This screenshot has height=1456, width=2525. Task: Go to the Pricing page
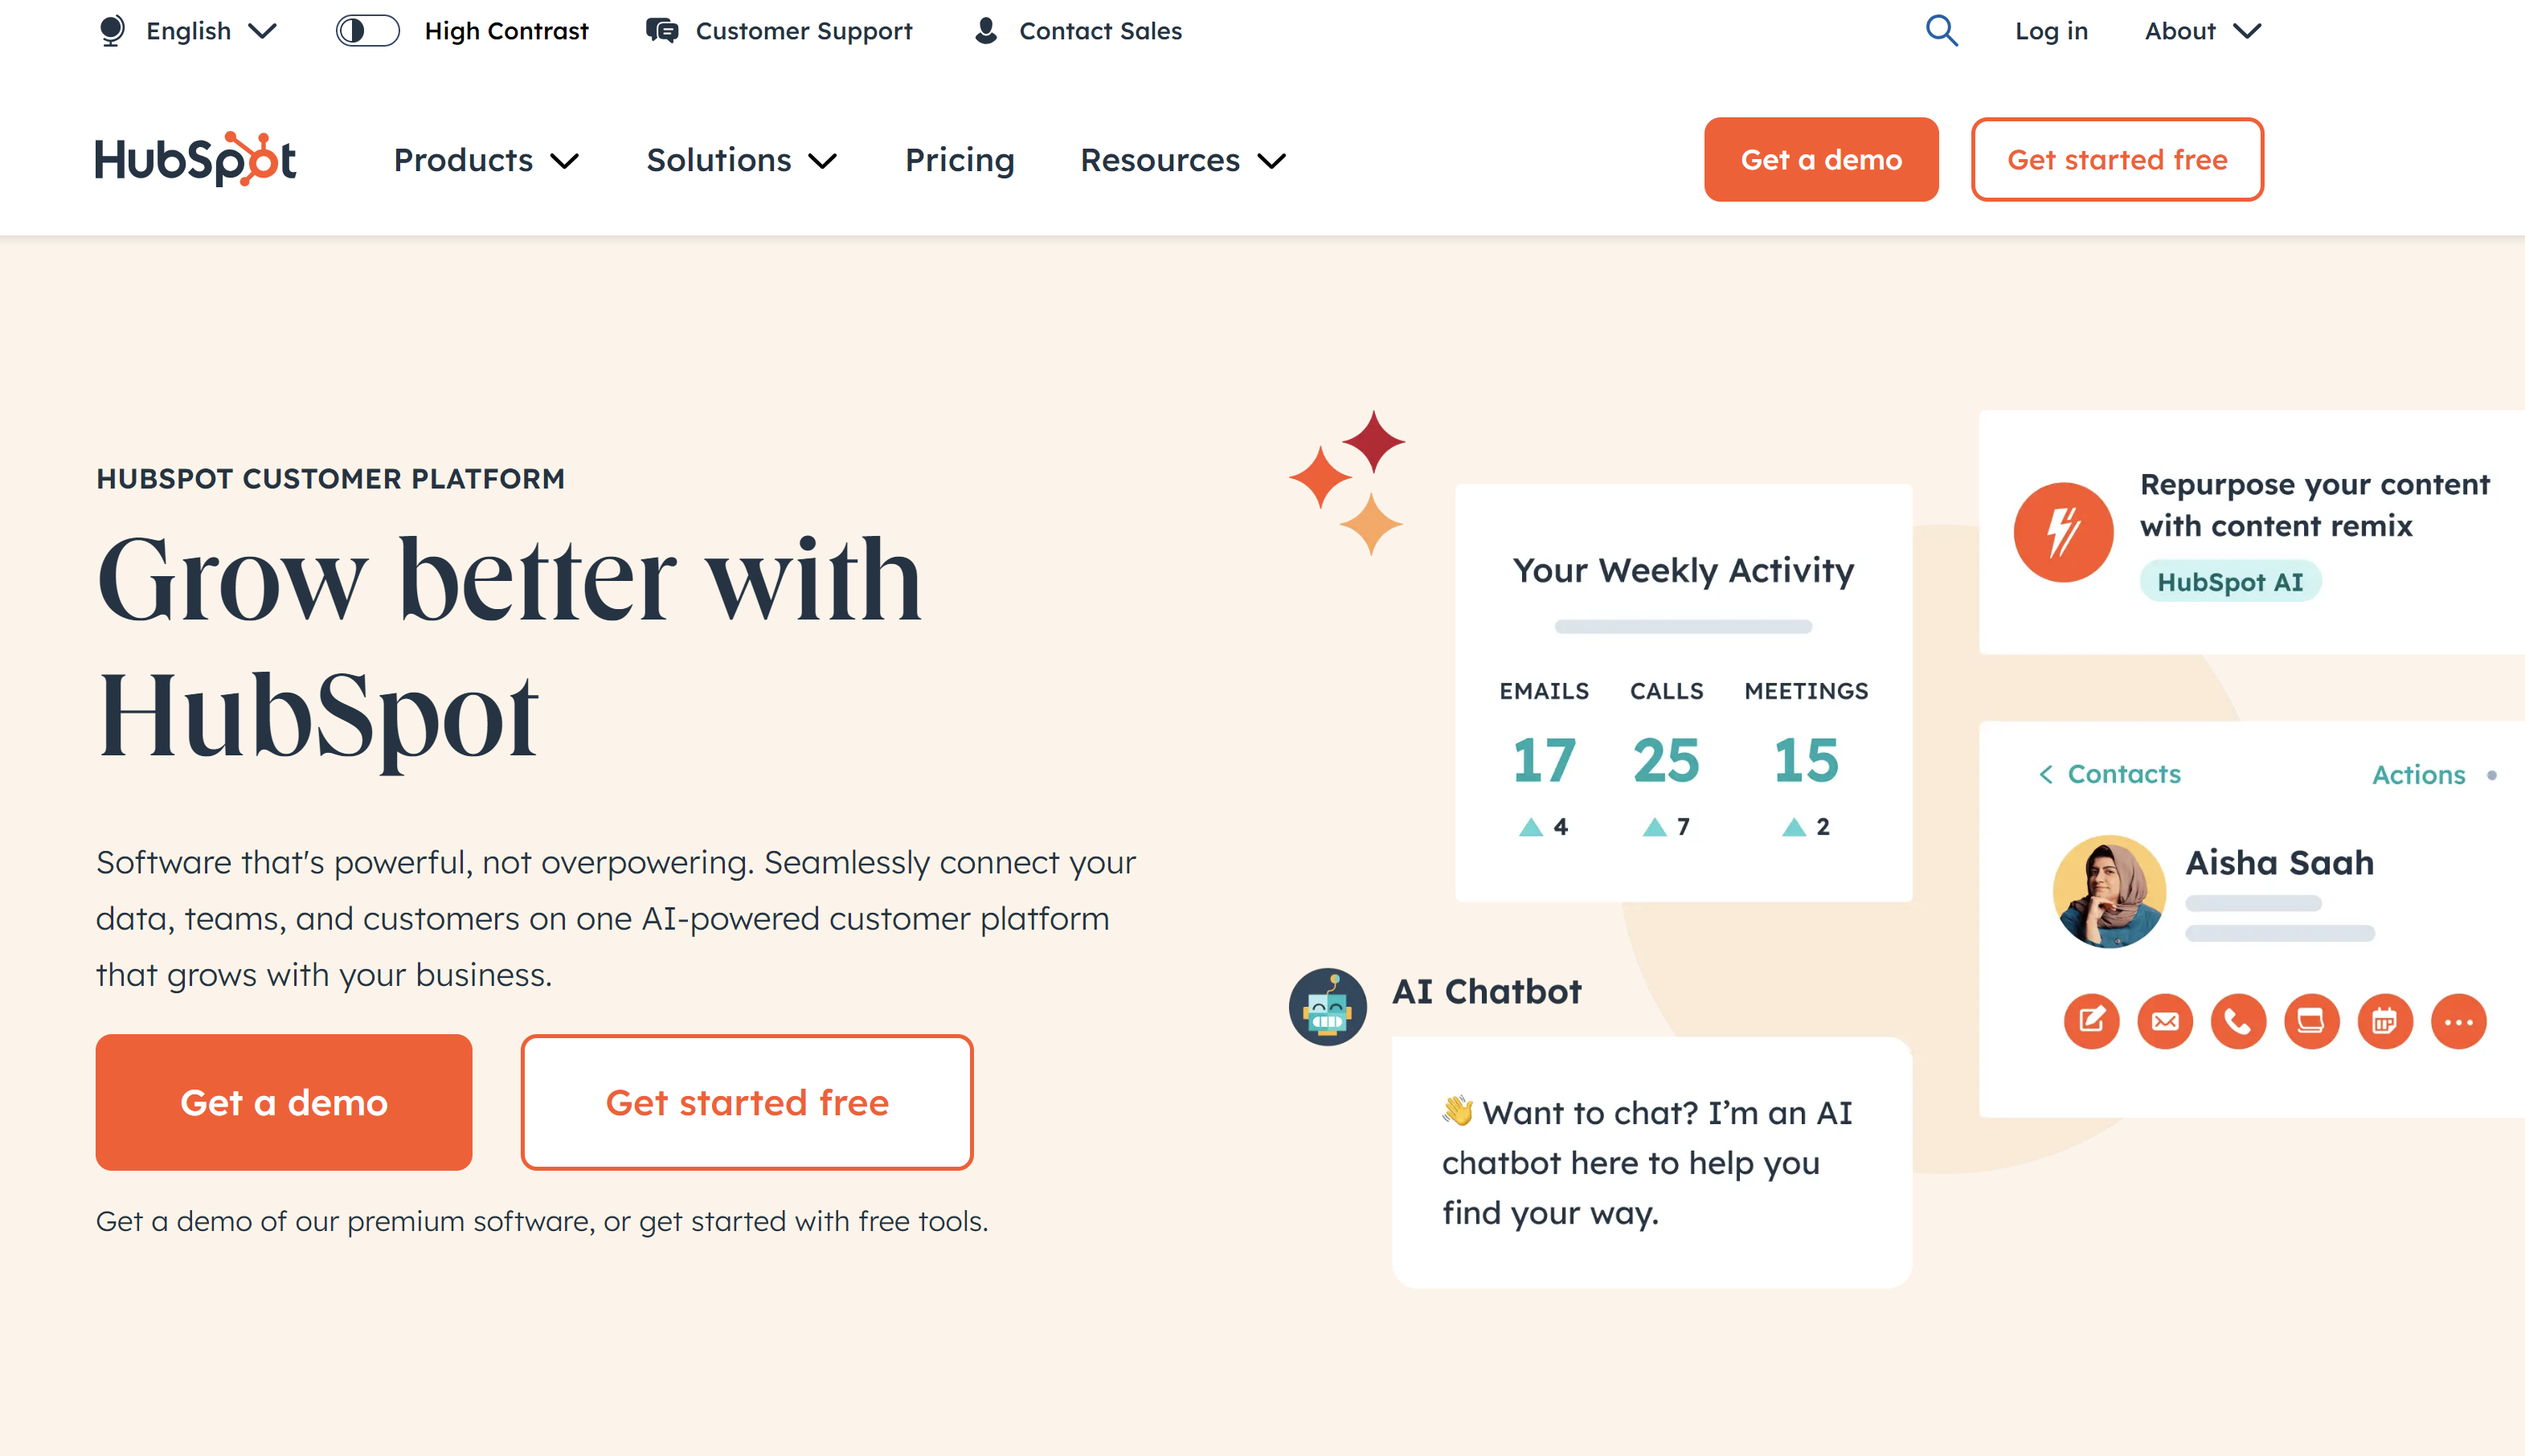click(x=959, y=160)
